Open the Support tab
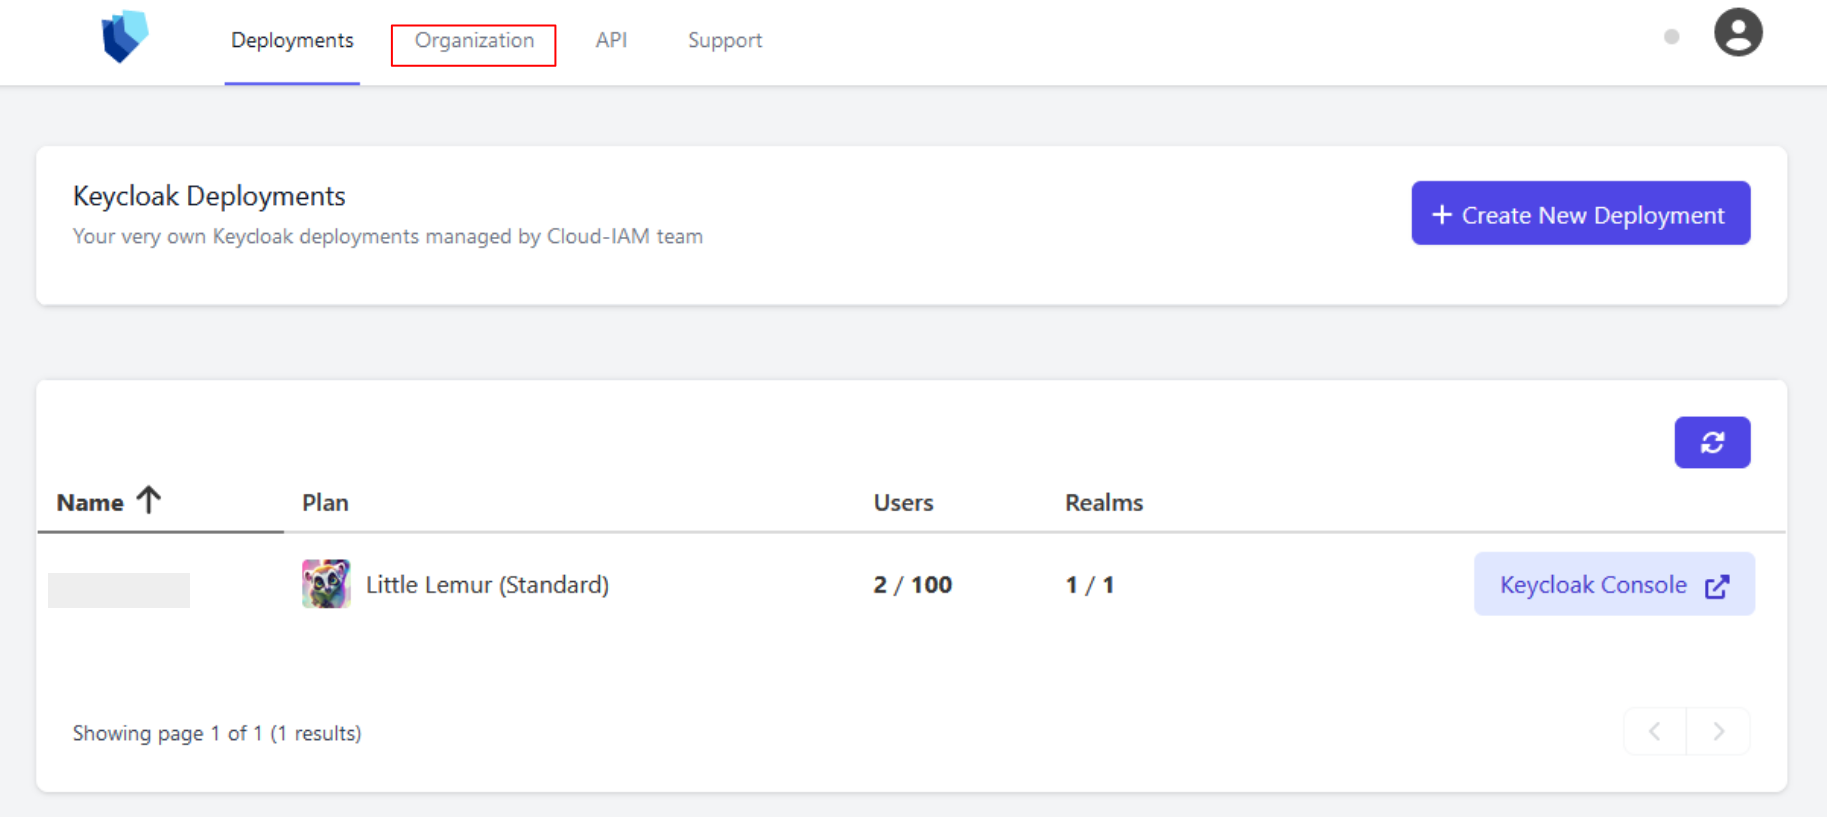The width and height of the screenshot is (1827, 817). 725,41
